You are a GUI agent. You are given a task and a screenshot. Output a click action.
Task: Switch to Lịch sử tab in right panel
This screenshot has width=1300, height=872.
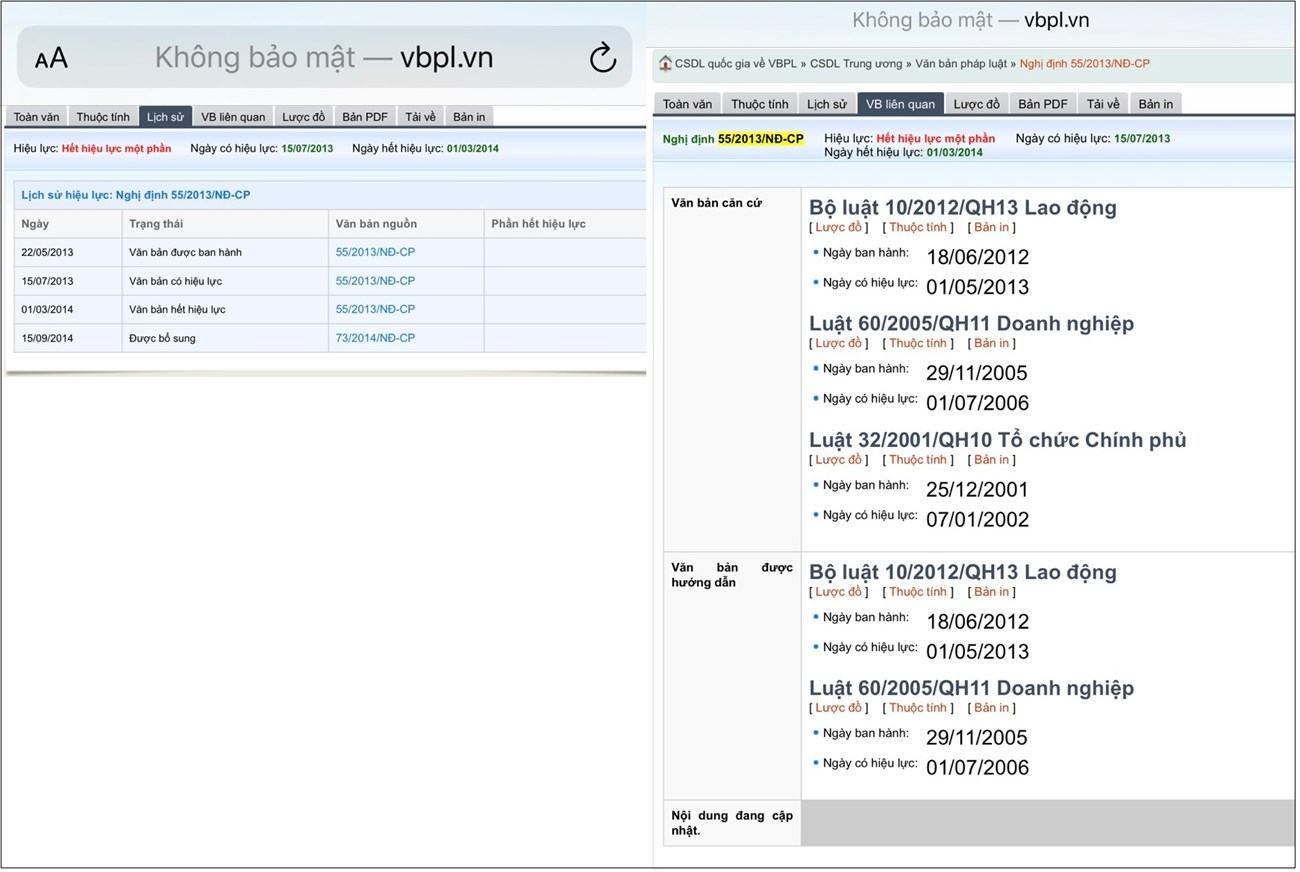827,104
